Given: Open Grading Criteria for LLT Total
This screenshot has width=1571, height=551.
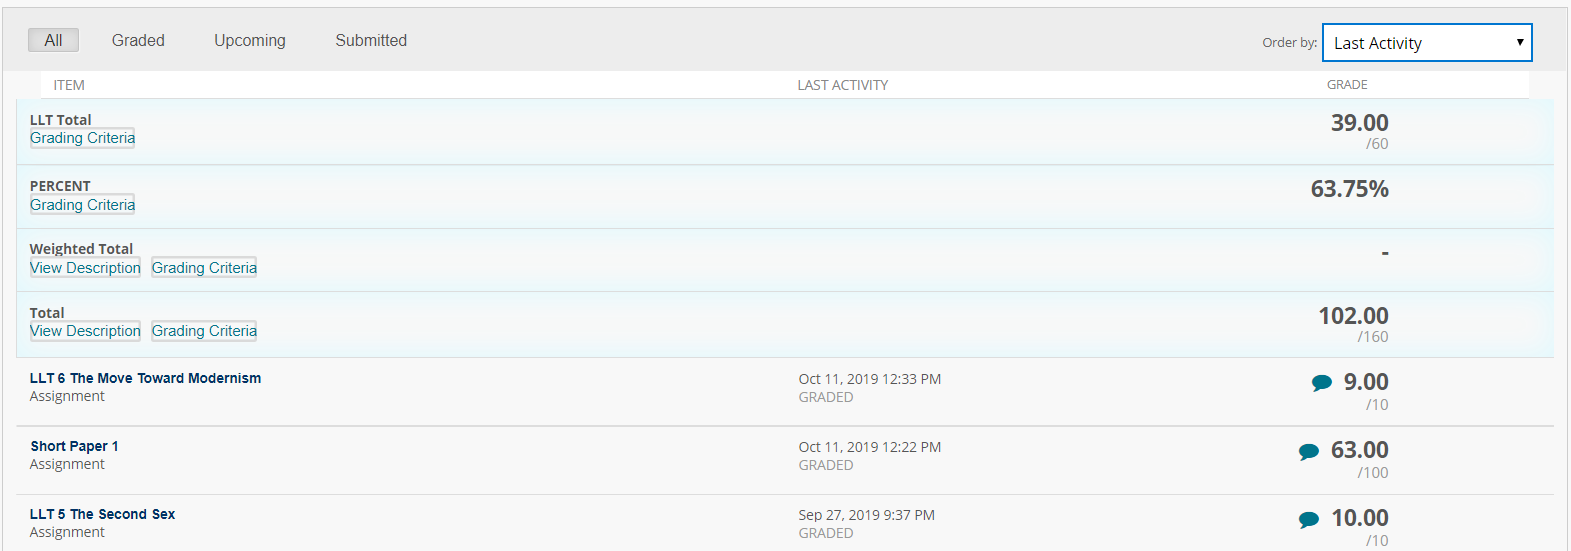Looking at the screenshot, I should click(82, 138).
